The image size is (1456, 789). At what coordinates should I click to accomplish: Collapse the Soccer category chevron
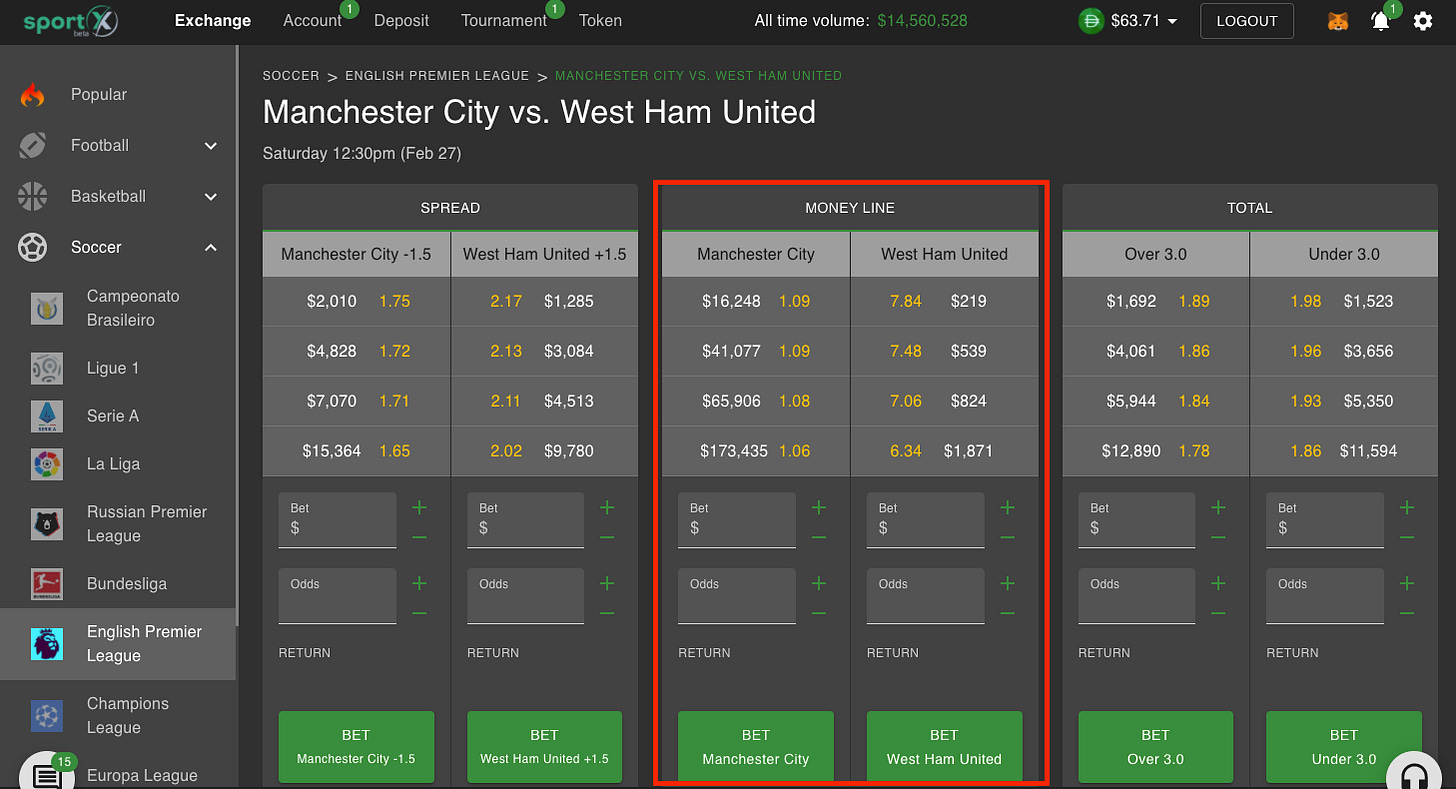point(211,248)
